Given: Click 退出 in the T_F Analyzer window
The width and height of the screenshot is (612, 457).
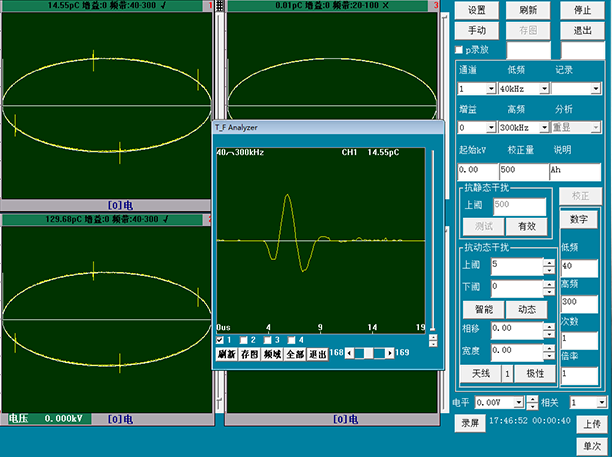Looking at the screenshot, I should 317,353.
